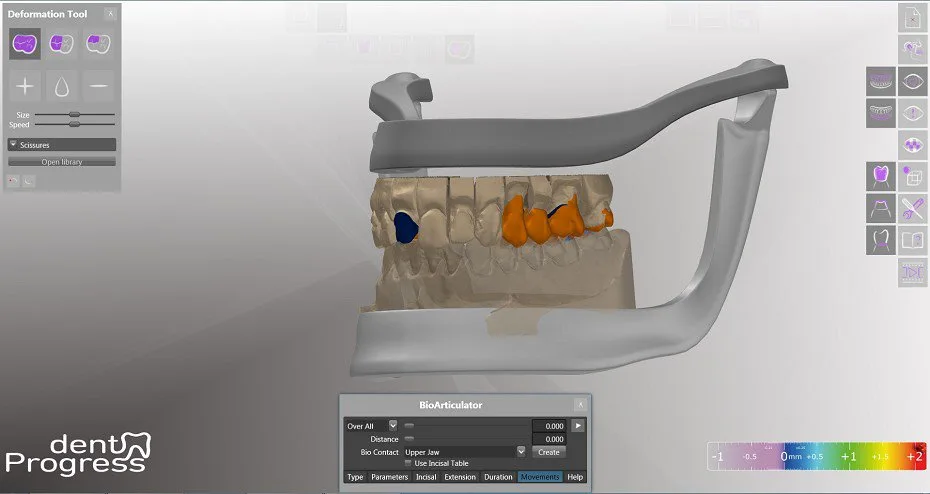The width and height of the screenshot is (930, 494).
Task: Toggle lower jaw model visibility
Action: coord(881,113)
